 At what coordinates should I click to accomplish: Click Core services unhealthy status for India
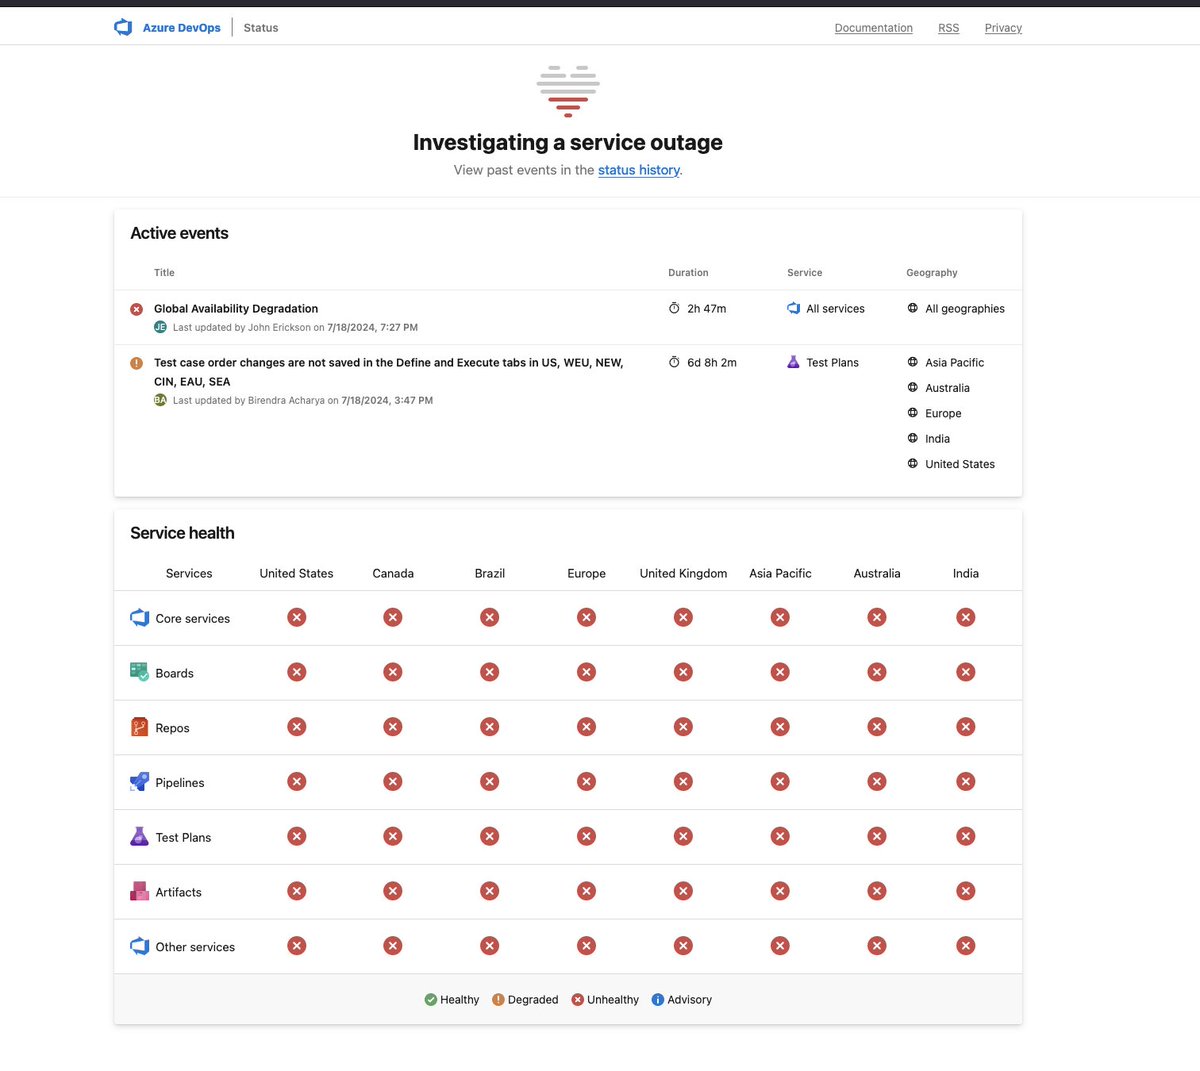(966, 617)
